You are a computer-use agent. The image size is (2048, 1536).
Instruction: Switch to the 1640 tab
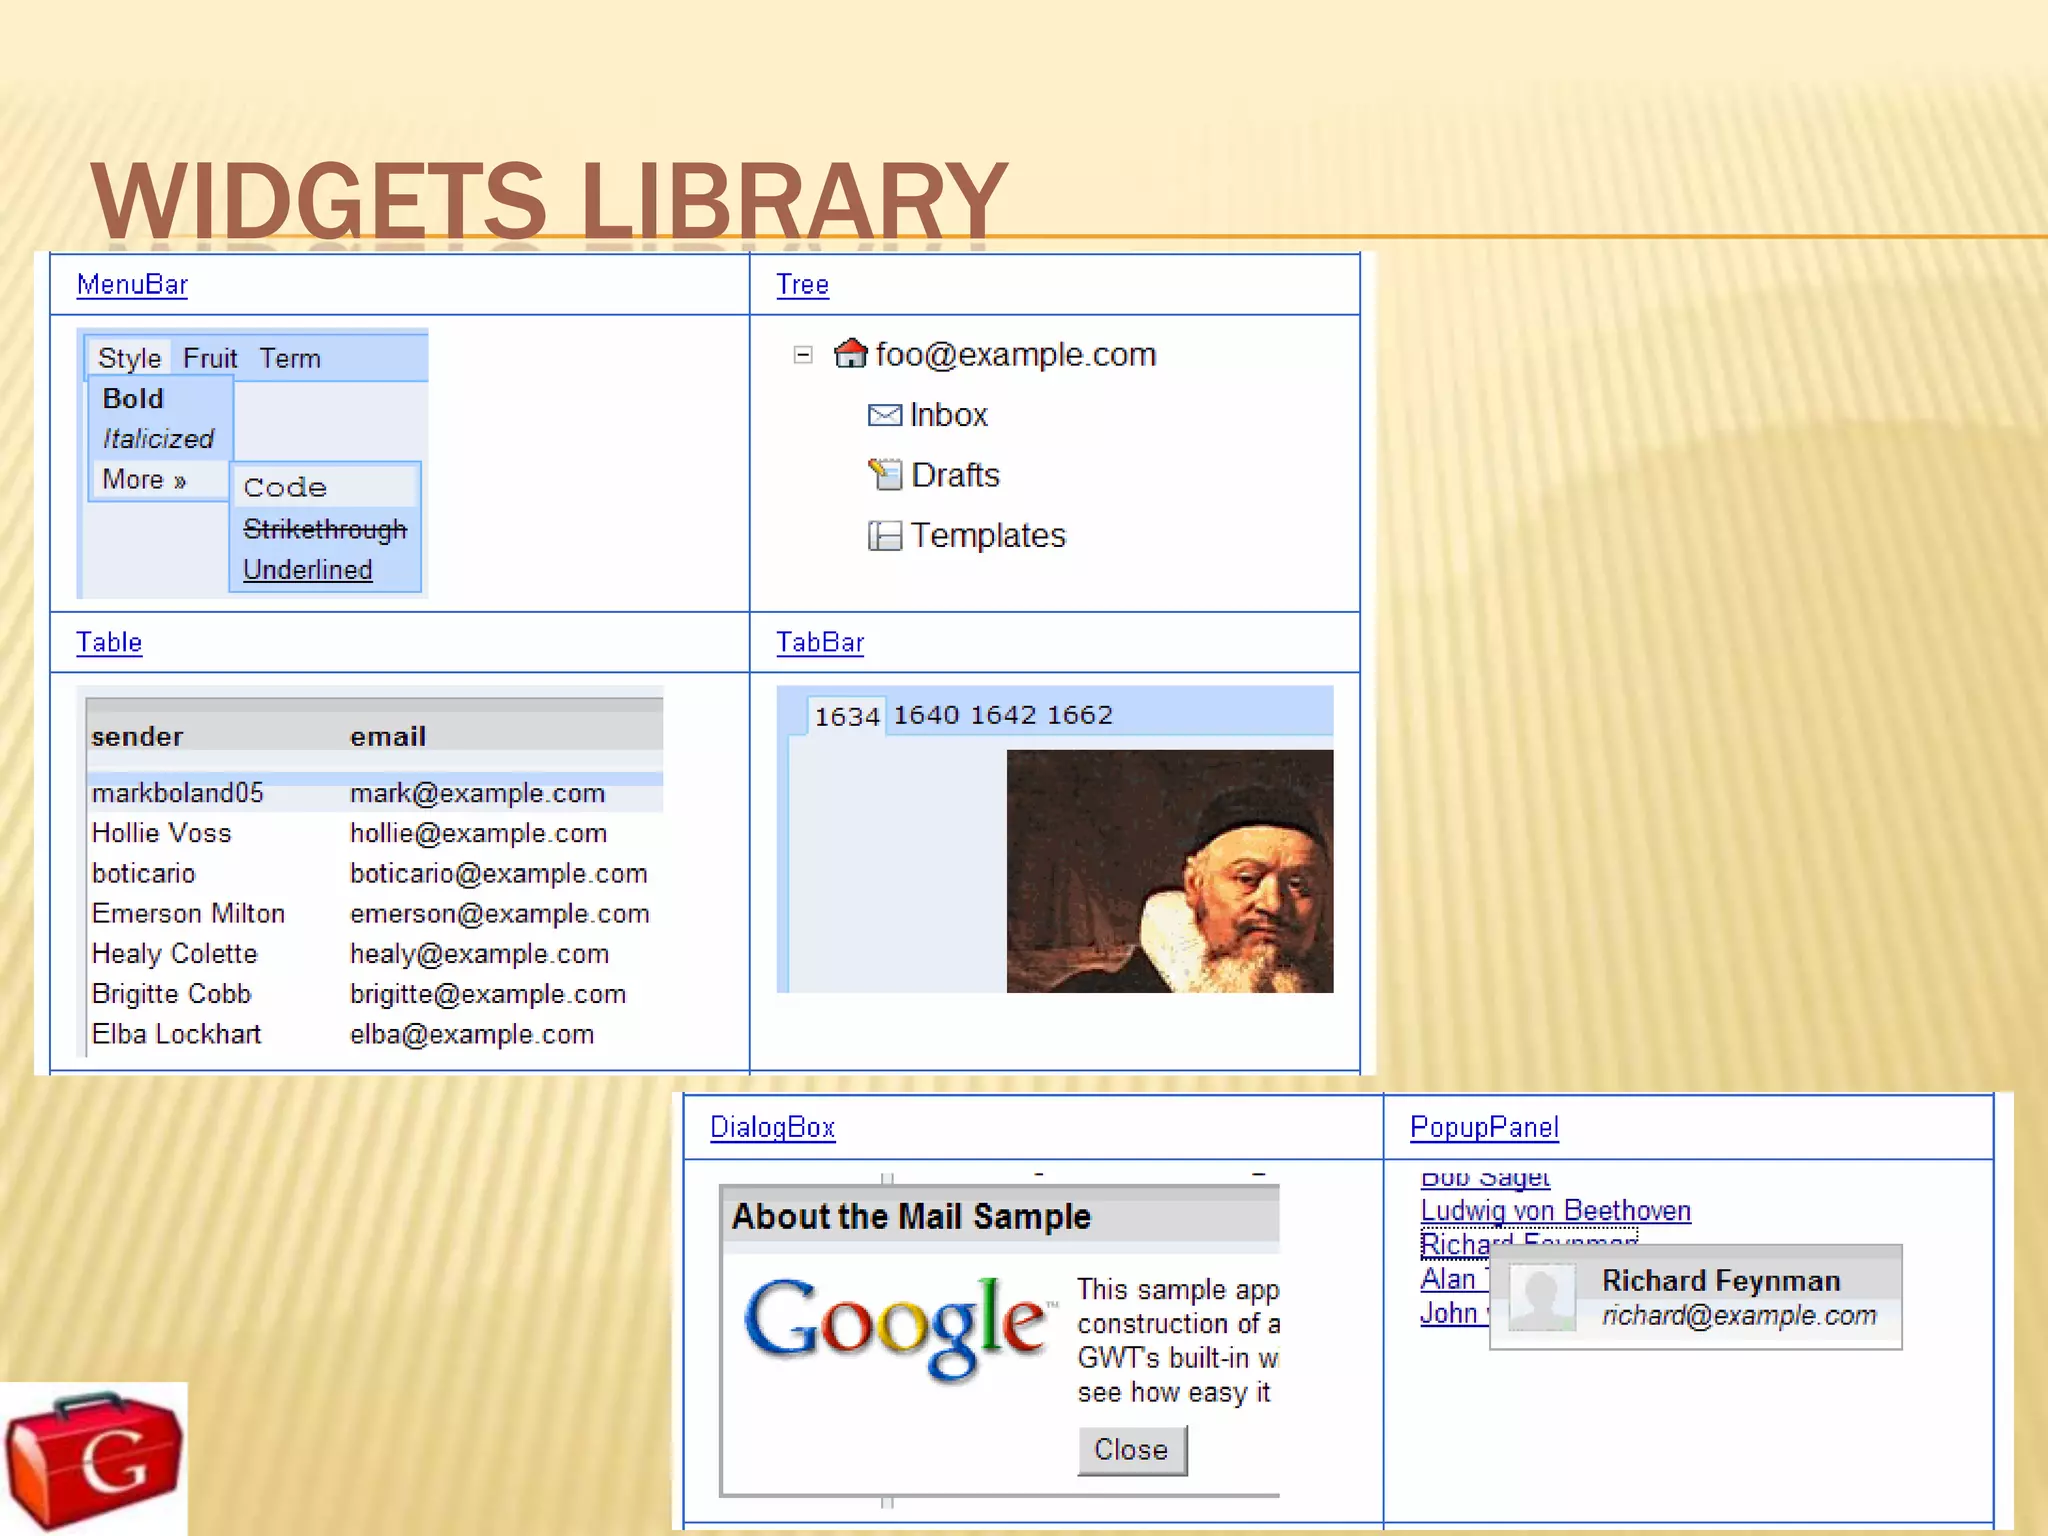[x=926, y=715]
